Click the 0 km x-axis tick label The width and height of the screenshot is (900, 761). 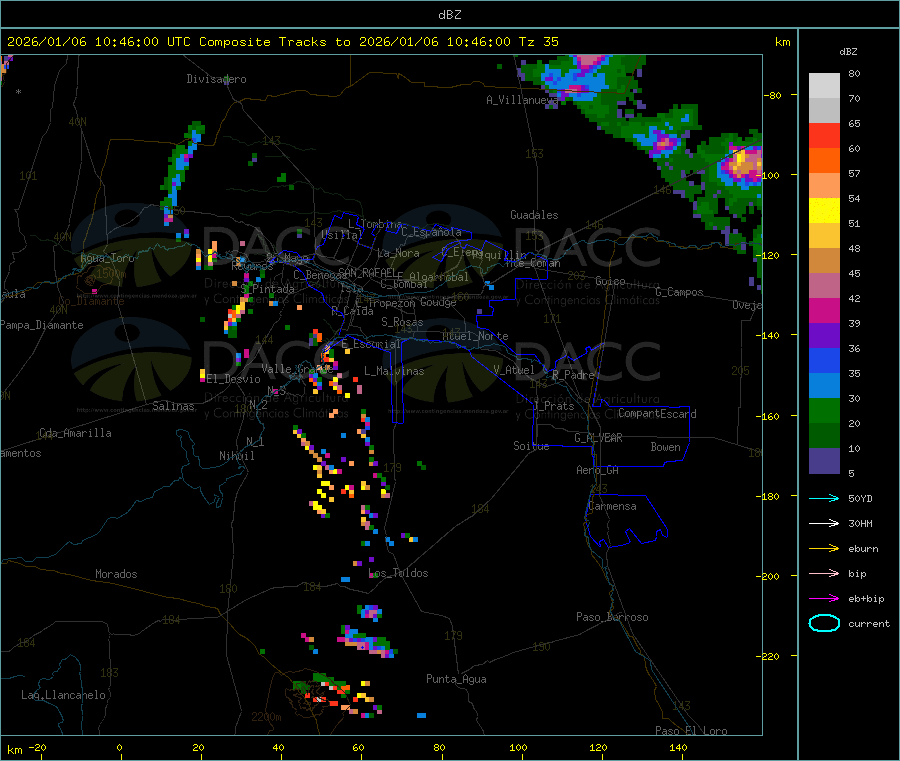119,747
